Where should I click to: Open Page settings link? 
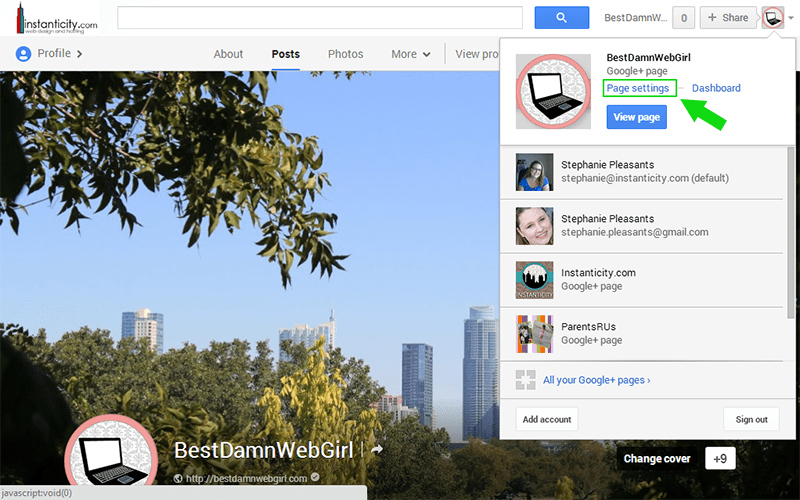[x=638, y=88]
